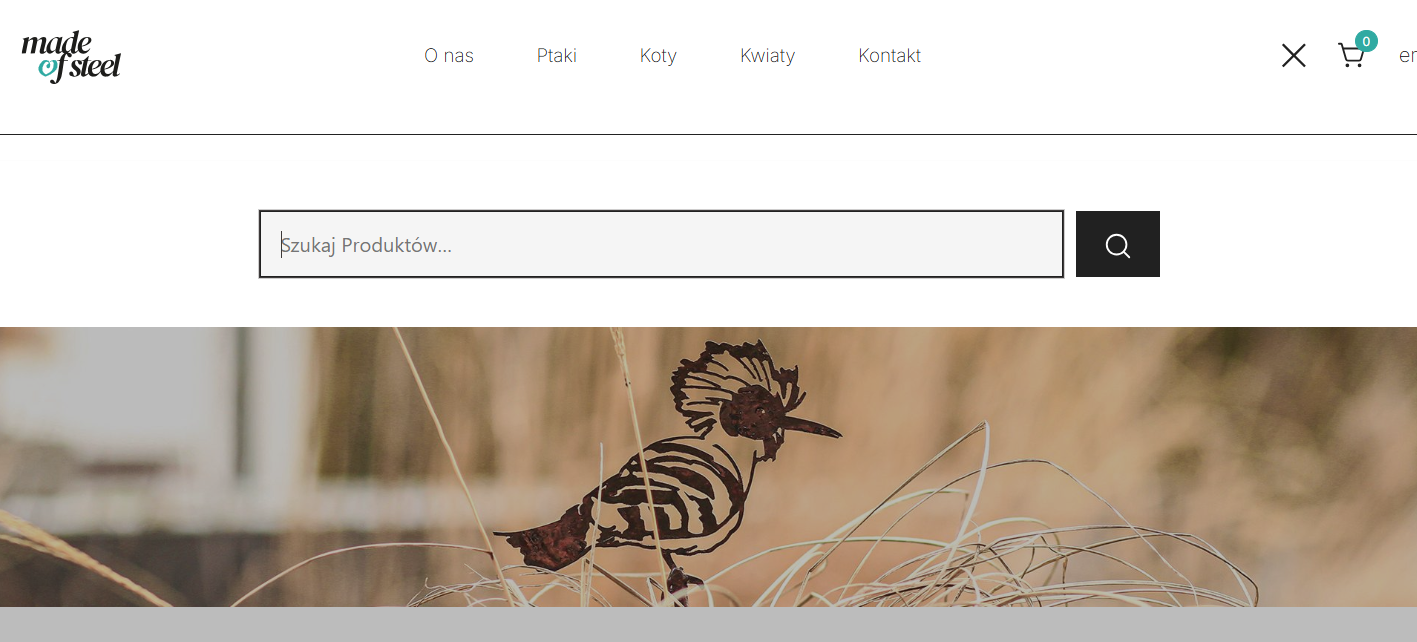1417x642 pixels.
Task: Open the Koty category page
Action: pyautogui.click(x=658, y=56)
